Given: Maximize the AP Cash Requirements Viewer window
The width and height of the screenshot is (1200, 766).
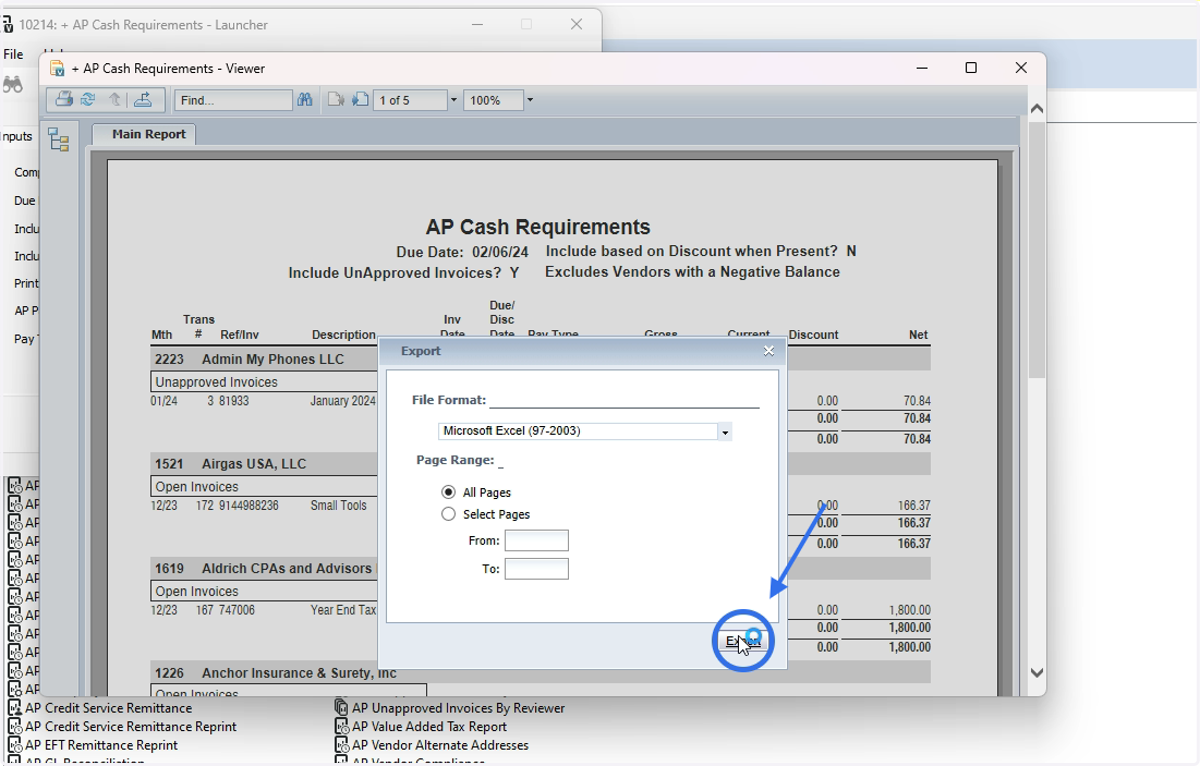Looking at the screenshot, I should pos(970,68).
